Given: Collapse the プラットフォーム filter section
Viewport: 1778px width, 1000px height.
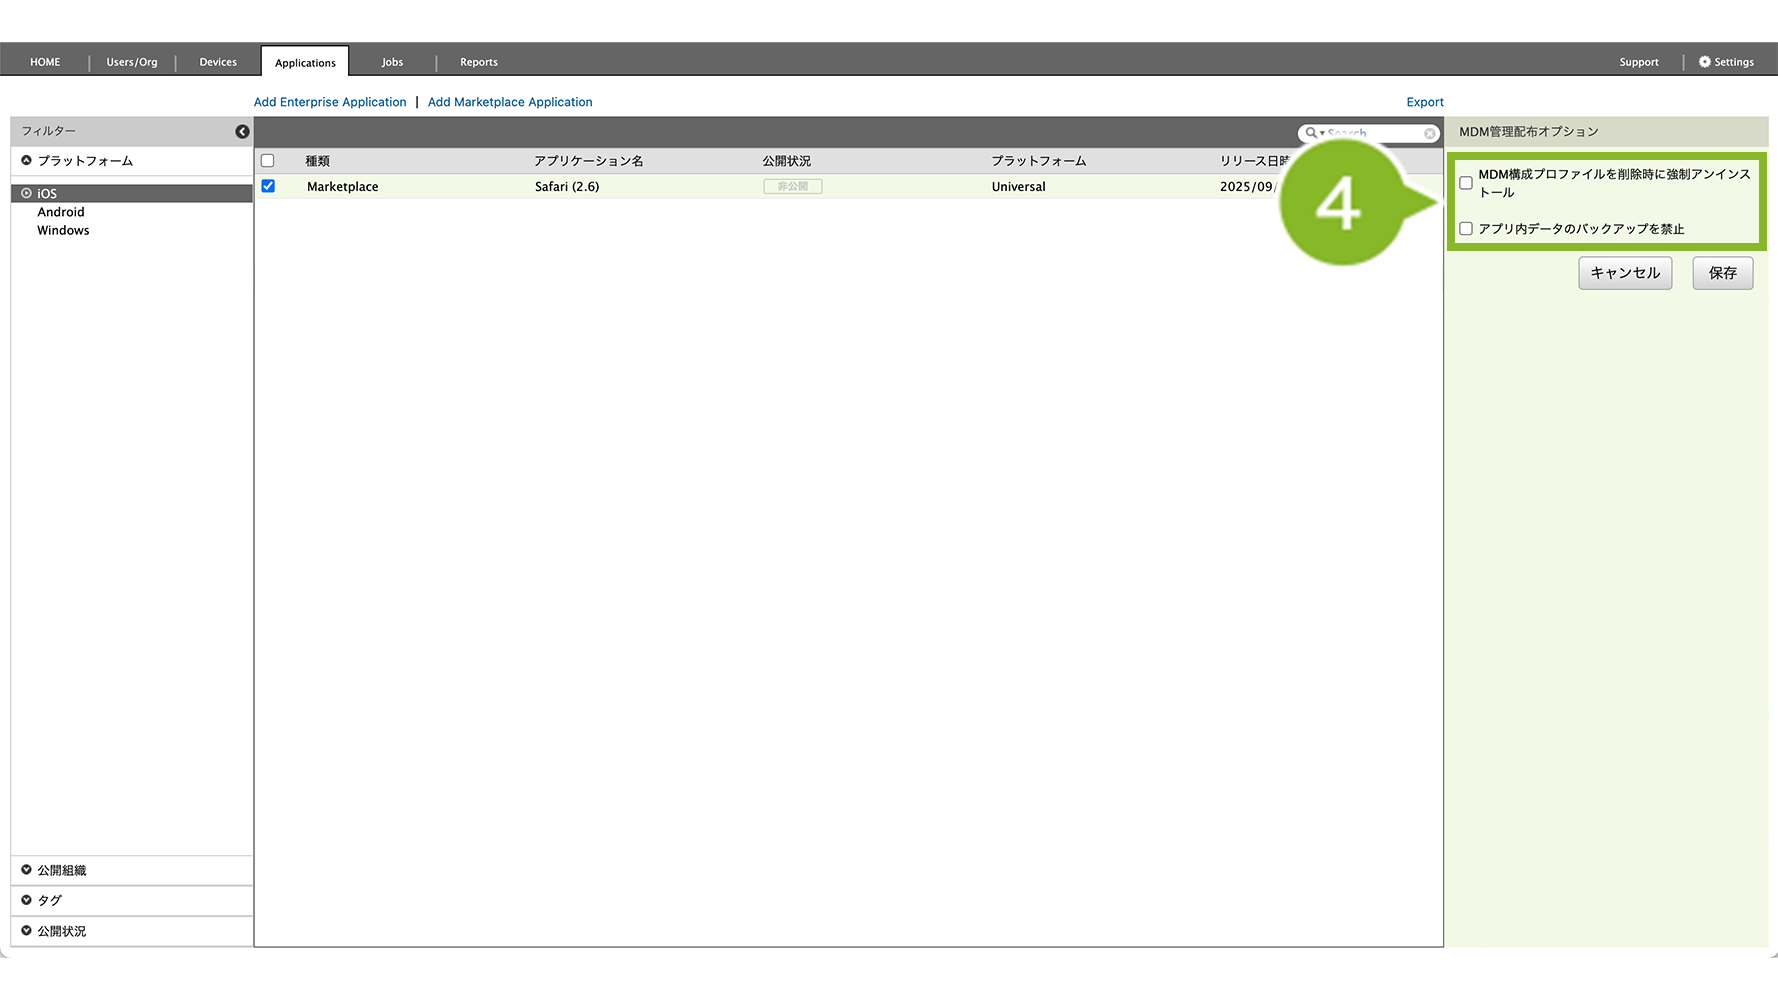Looking at the screenshot, I should 27,161.
